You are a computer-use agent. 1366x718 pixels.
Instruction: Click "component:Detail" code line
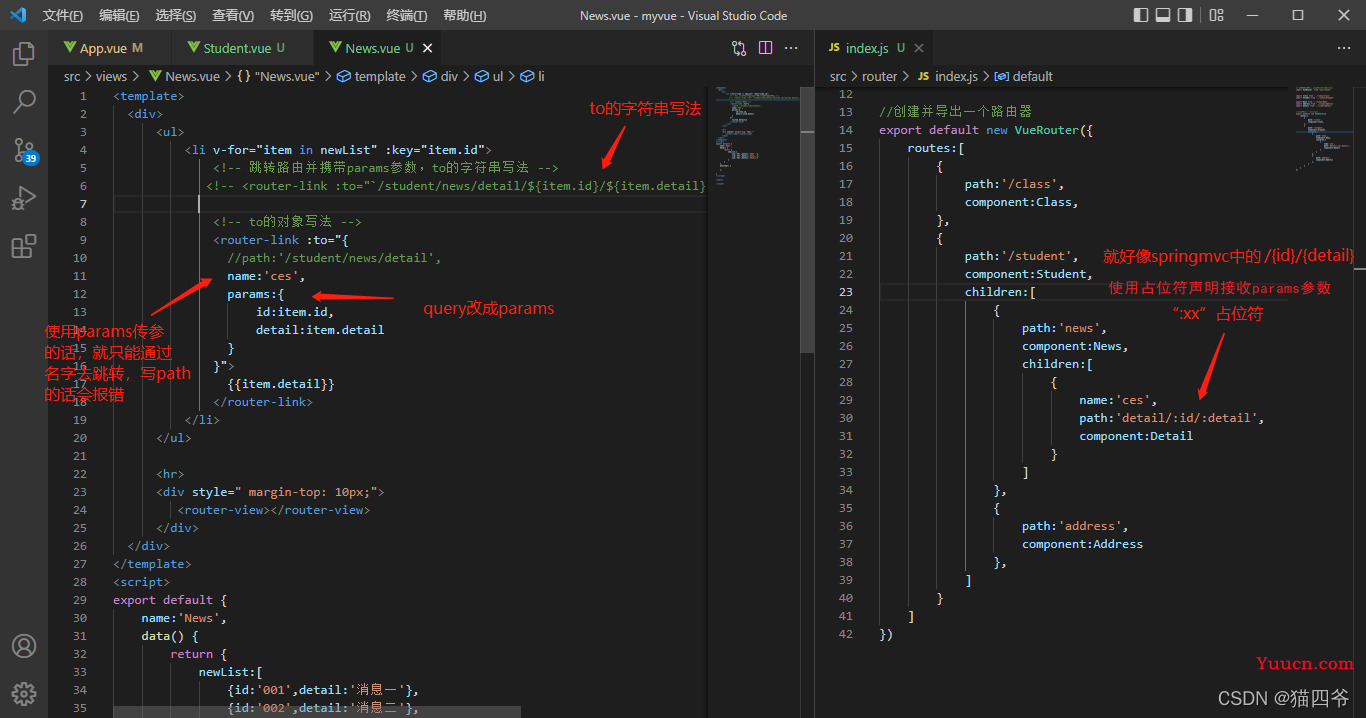coord(1136,436)
